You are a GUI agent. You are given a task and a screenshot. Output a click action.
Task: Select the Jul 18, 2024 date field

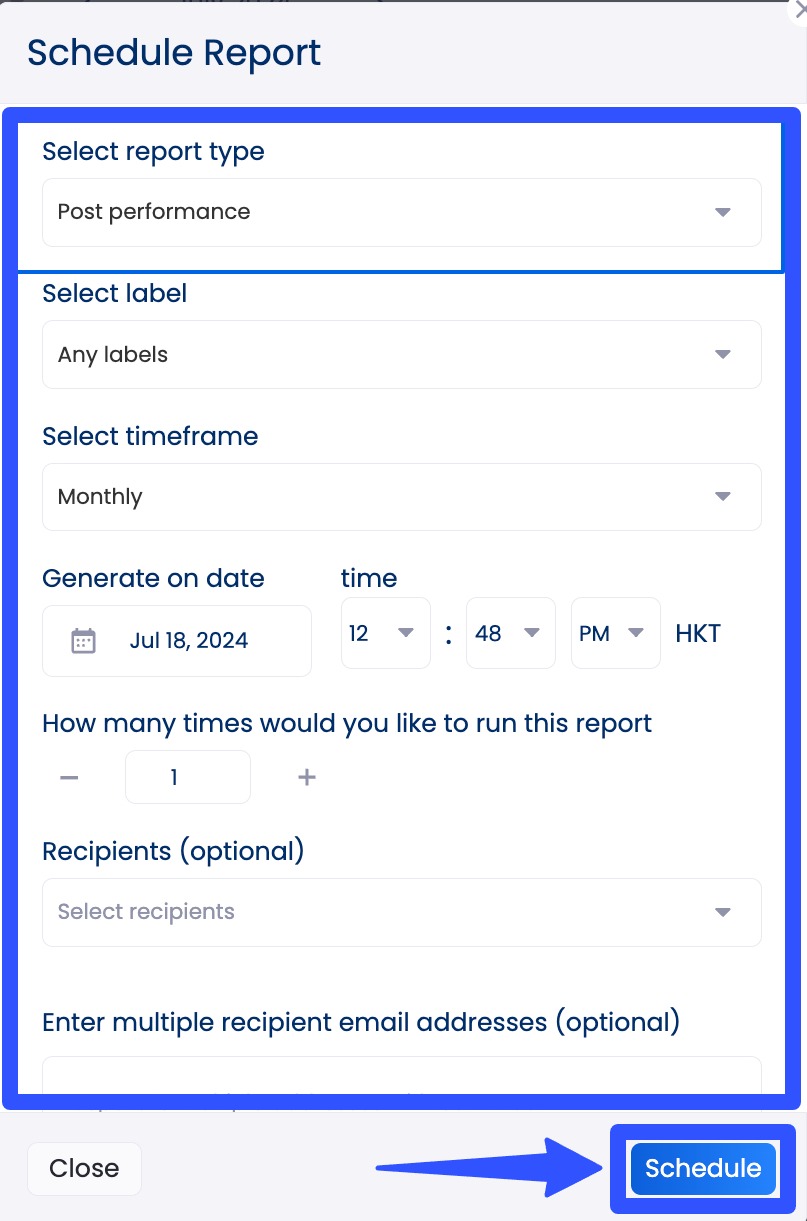[x=190, y=640]
